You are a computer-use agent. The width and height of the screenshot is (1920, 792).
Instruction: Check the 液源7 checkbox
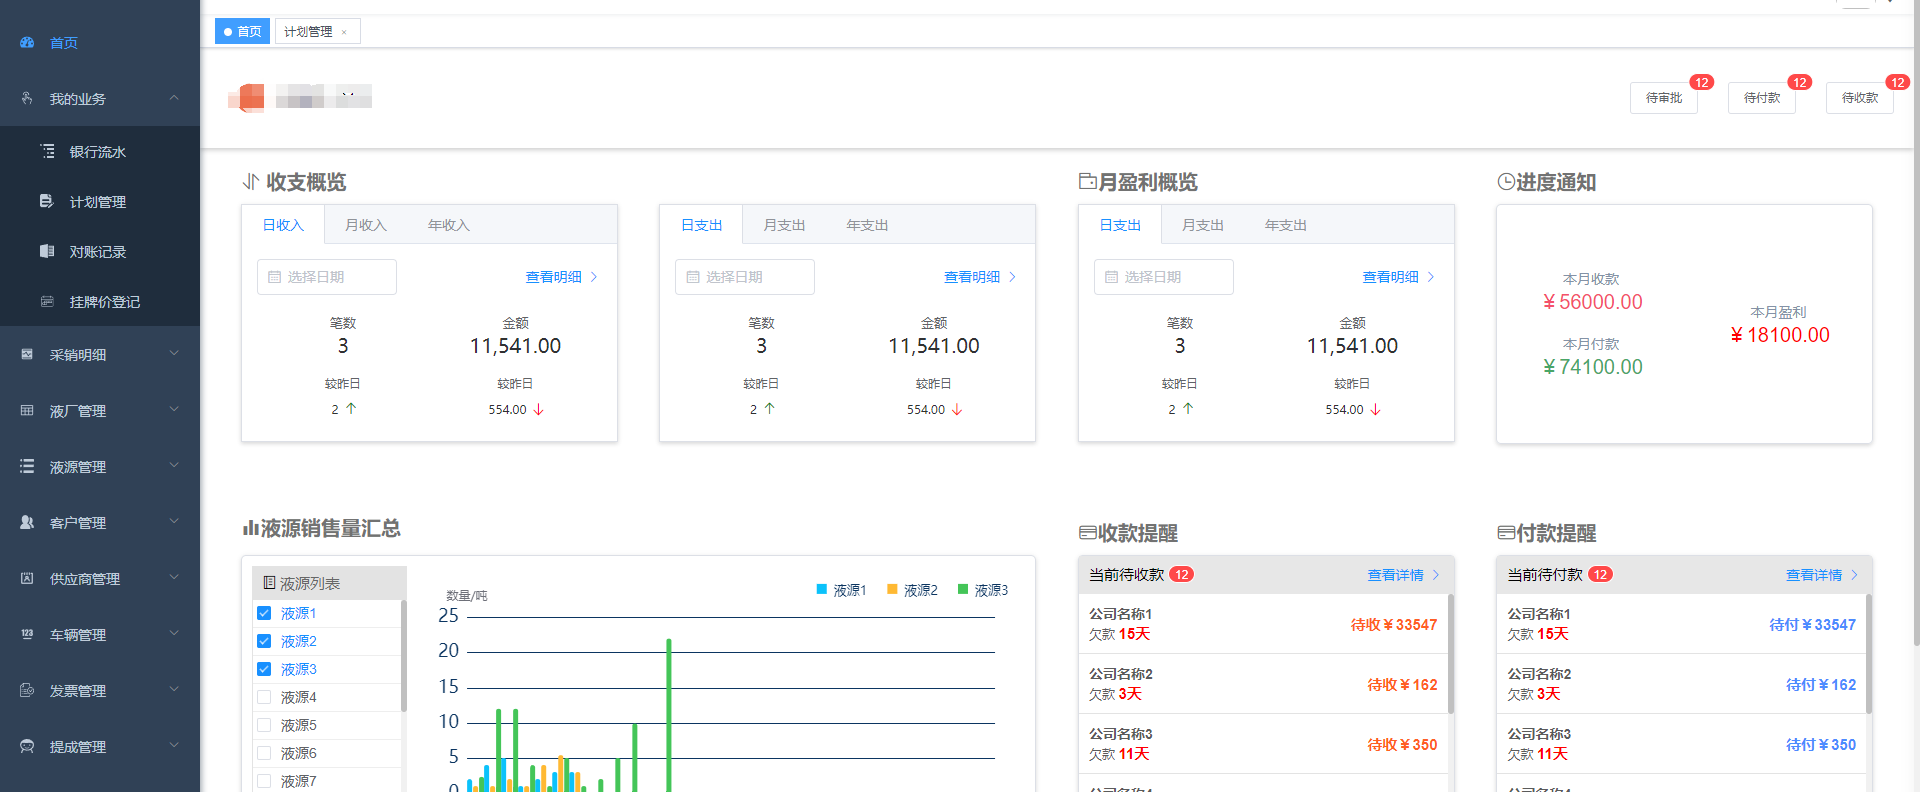[x=264, y=781]
